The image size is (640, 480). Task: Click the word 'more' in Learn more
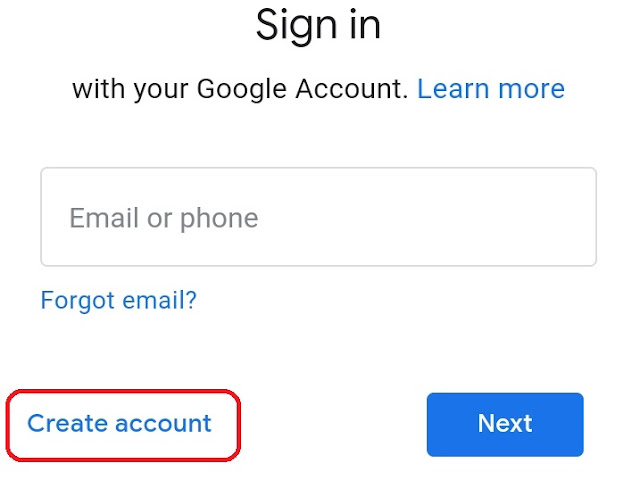click(x=531, y=89)
